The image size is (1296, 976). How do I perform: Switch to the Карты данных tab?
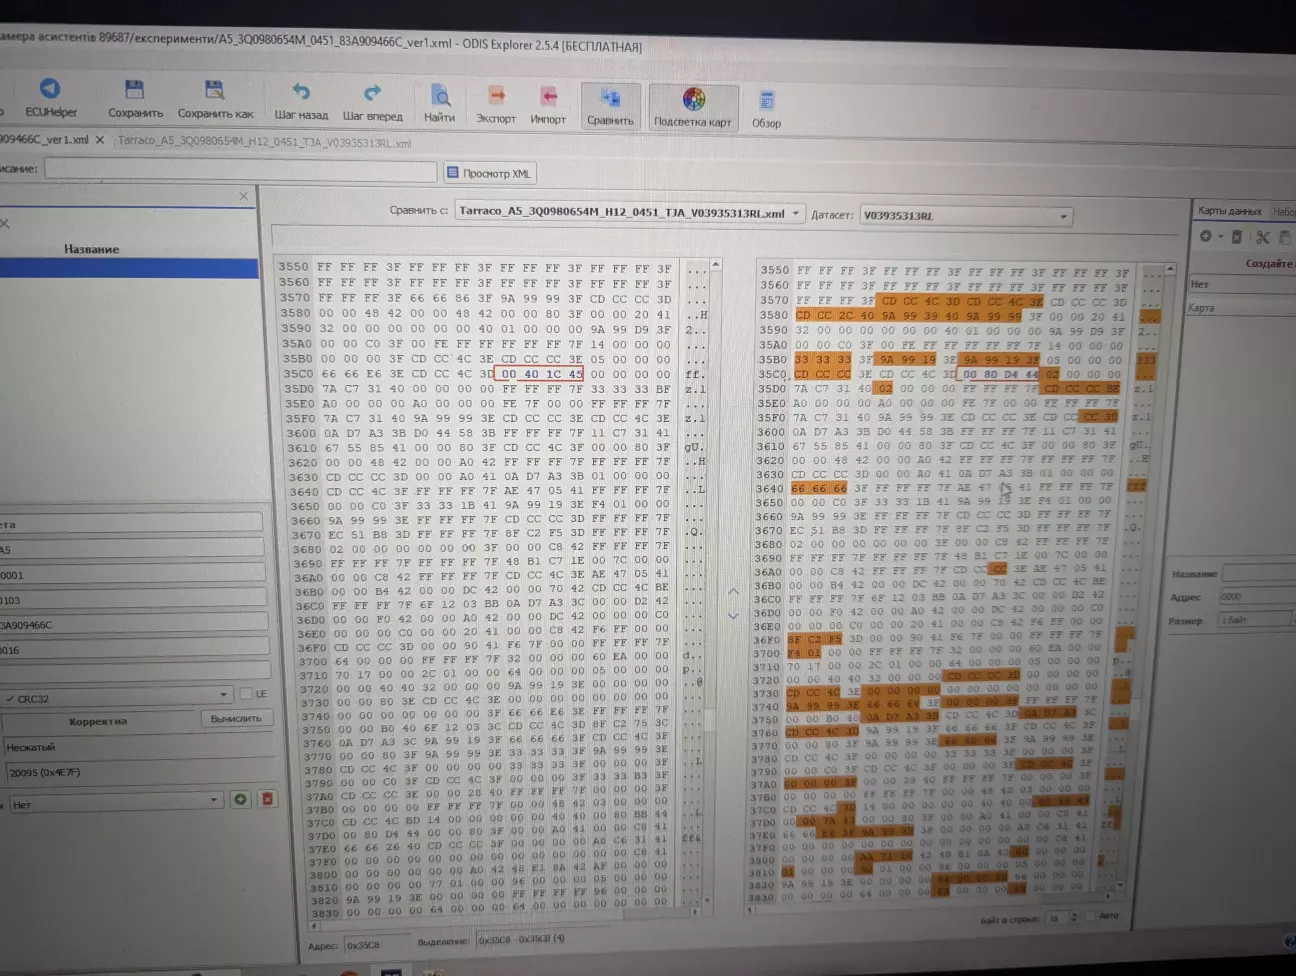[x=1229, y=211]
